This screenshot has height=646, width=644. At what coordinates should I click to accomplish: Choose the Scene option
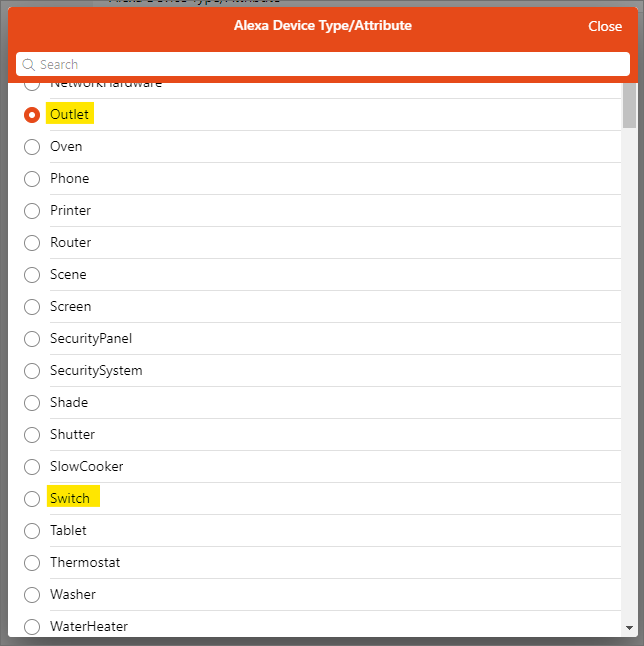(32, 275)
